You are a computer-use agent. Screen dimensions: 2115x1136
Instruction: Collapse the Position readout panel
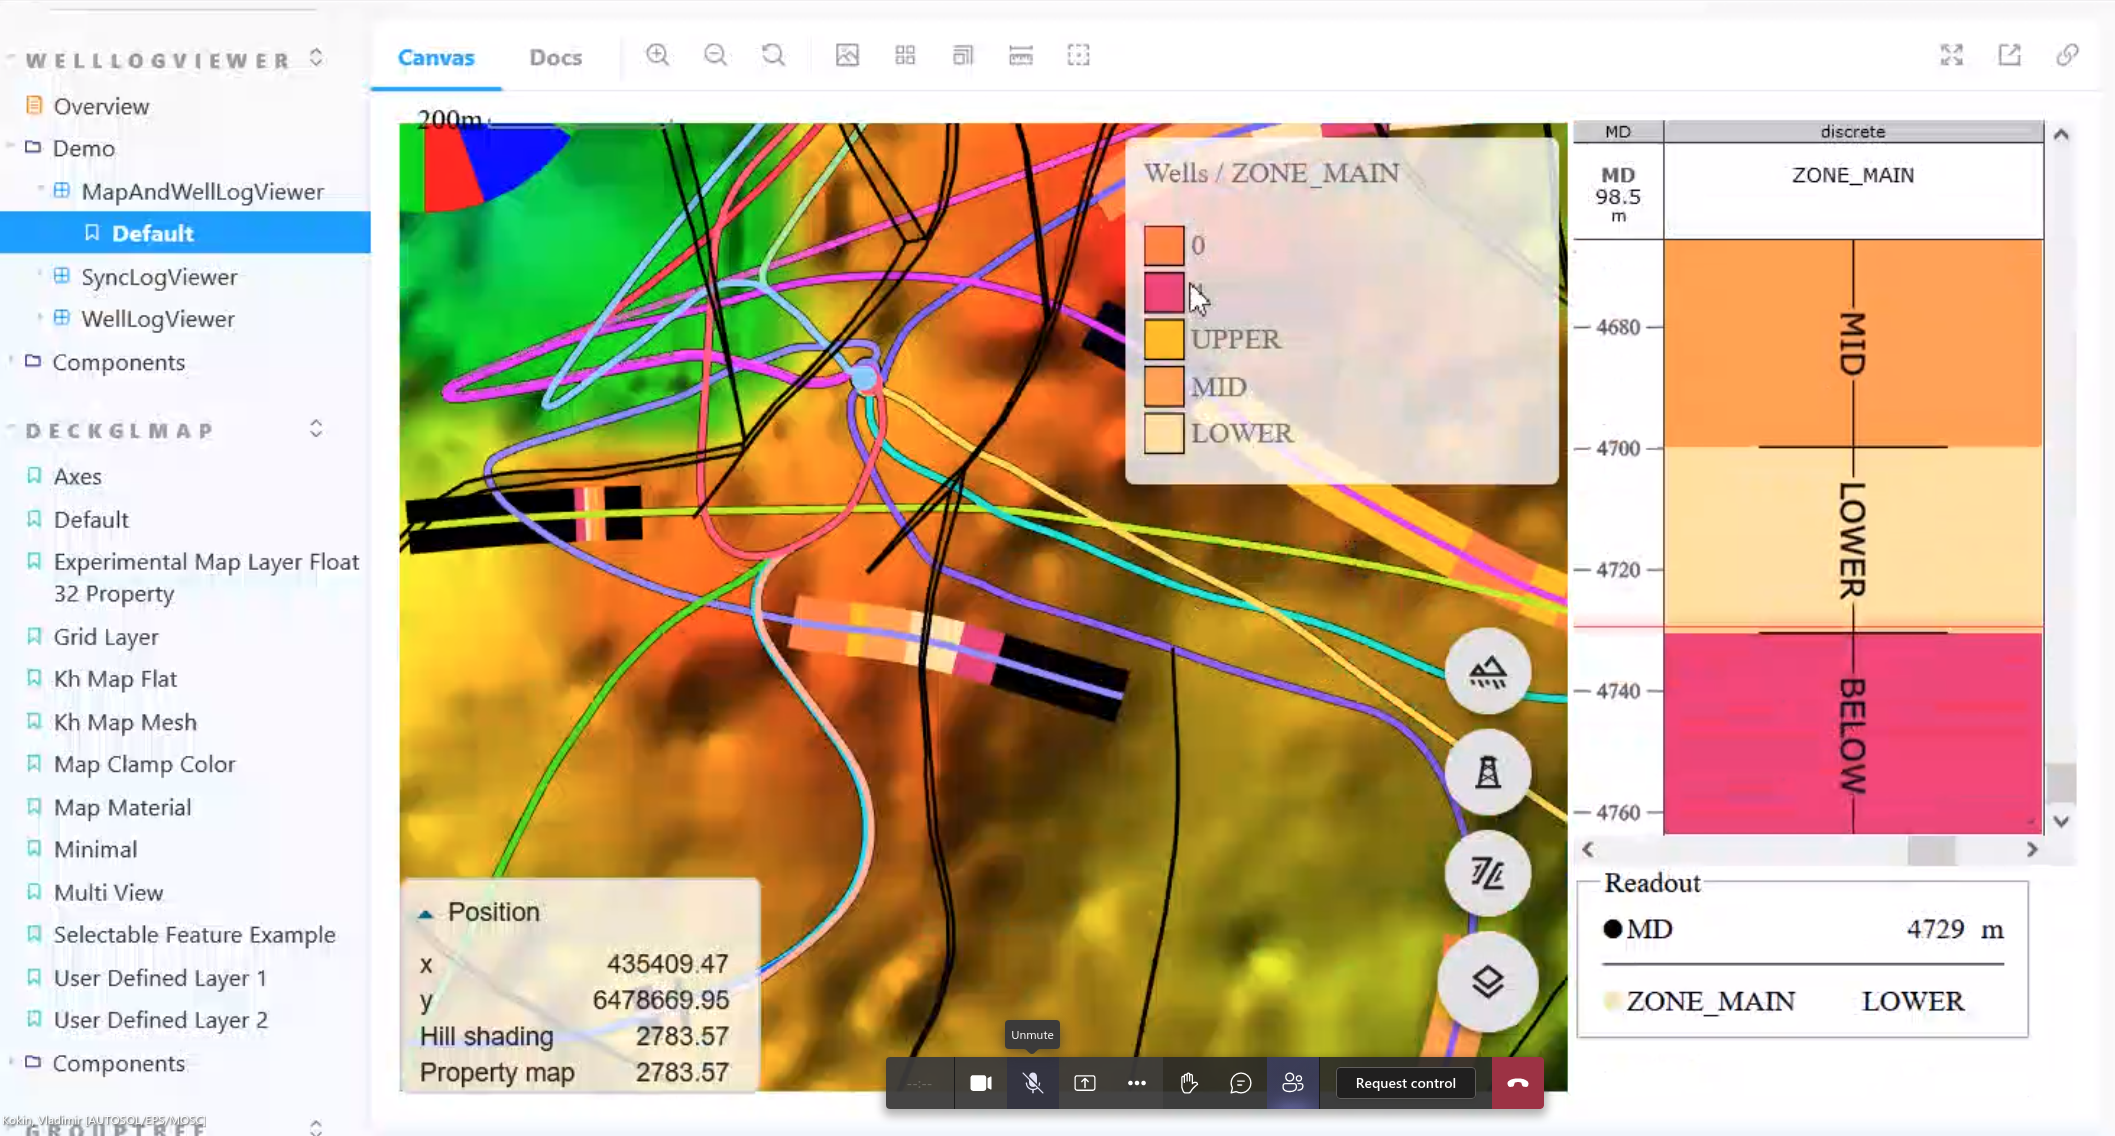point(426,913)
